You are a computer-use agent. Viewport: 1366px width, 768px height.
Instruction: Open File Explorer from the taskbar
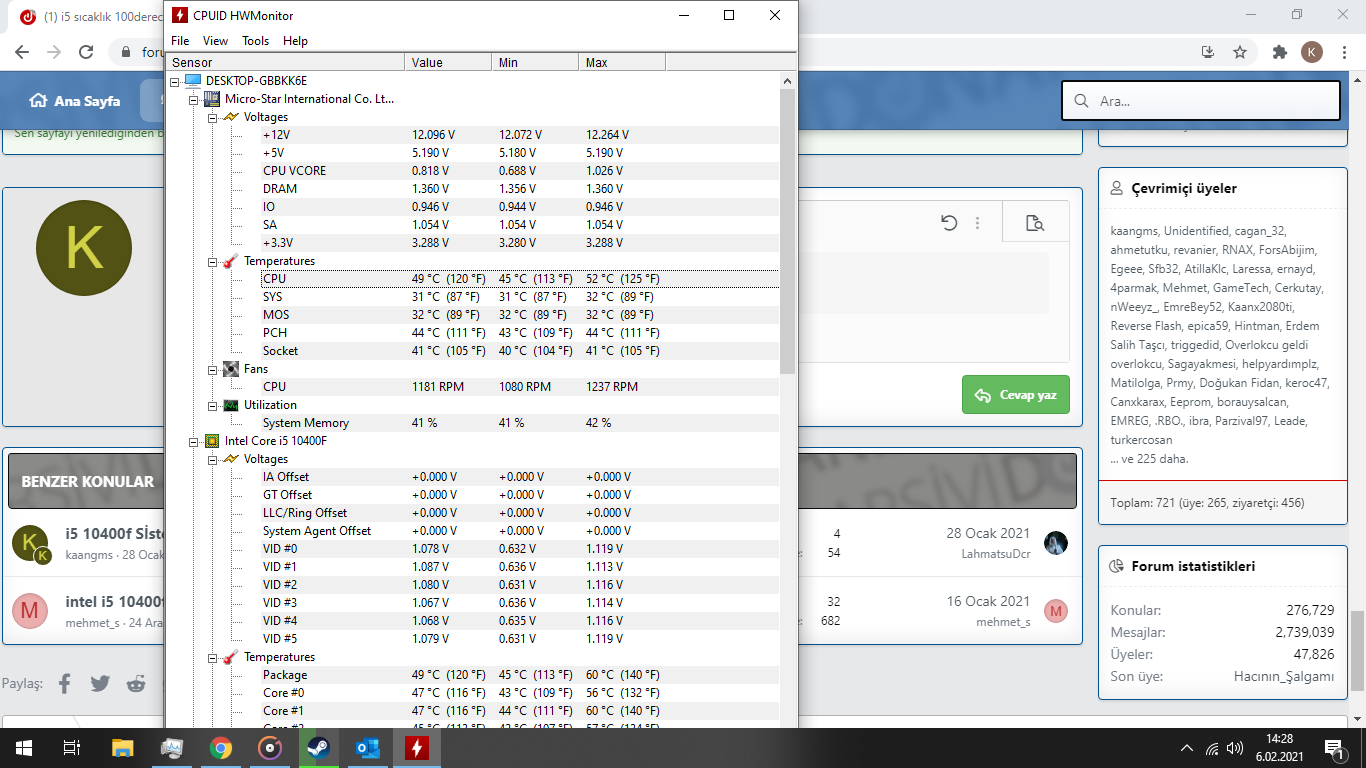pos(122,748)
